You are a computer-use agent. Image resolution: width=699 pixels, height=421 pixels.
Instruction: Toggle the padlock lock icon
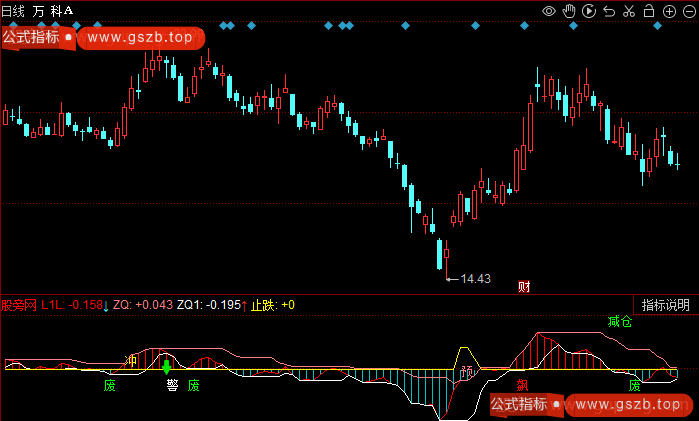coord(648,11)
